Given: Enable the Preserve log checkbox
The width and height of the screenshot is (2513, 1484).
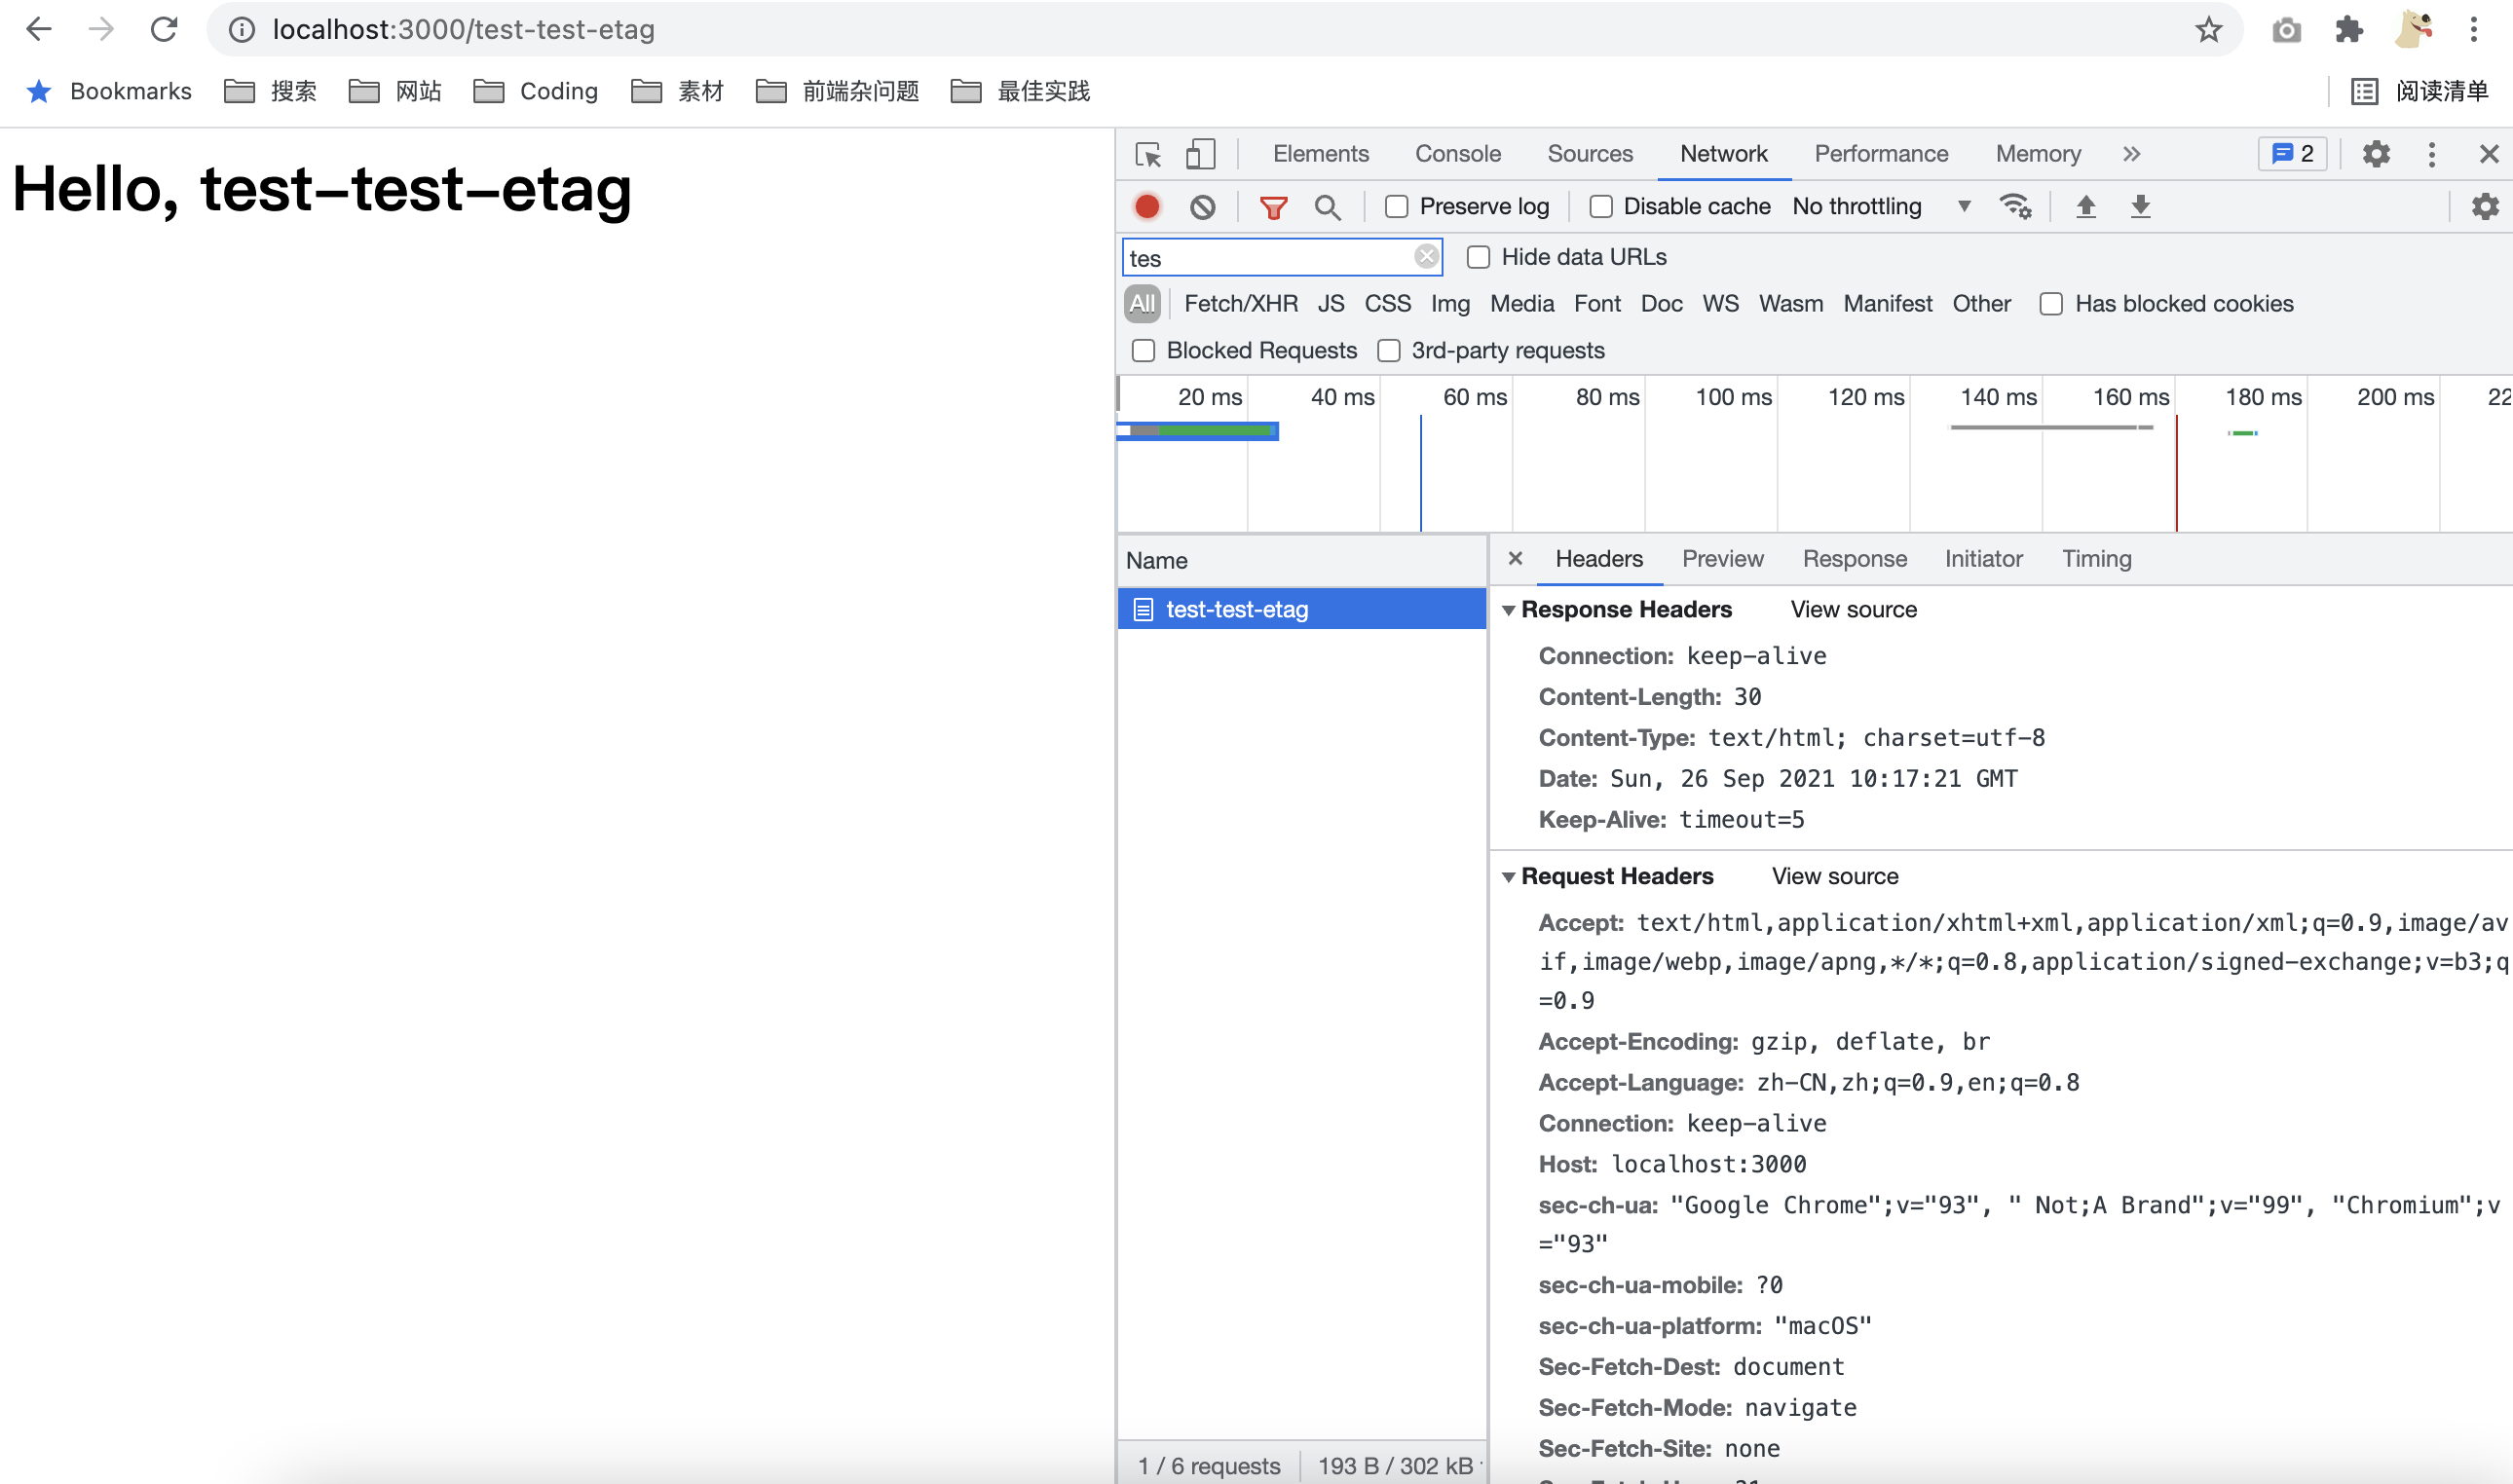Looking at the screenshot, I should pyautogui.click(x=1396, y=207).
